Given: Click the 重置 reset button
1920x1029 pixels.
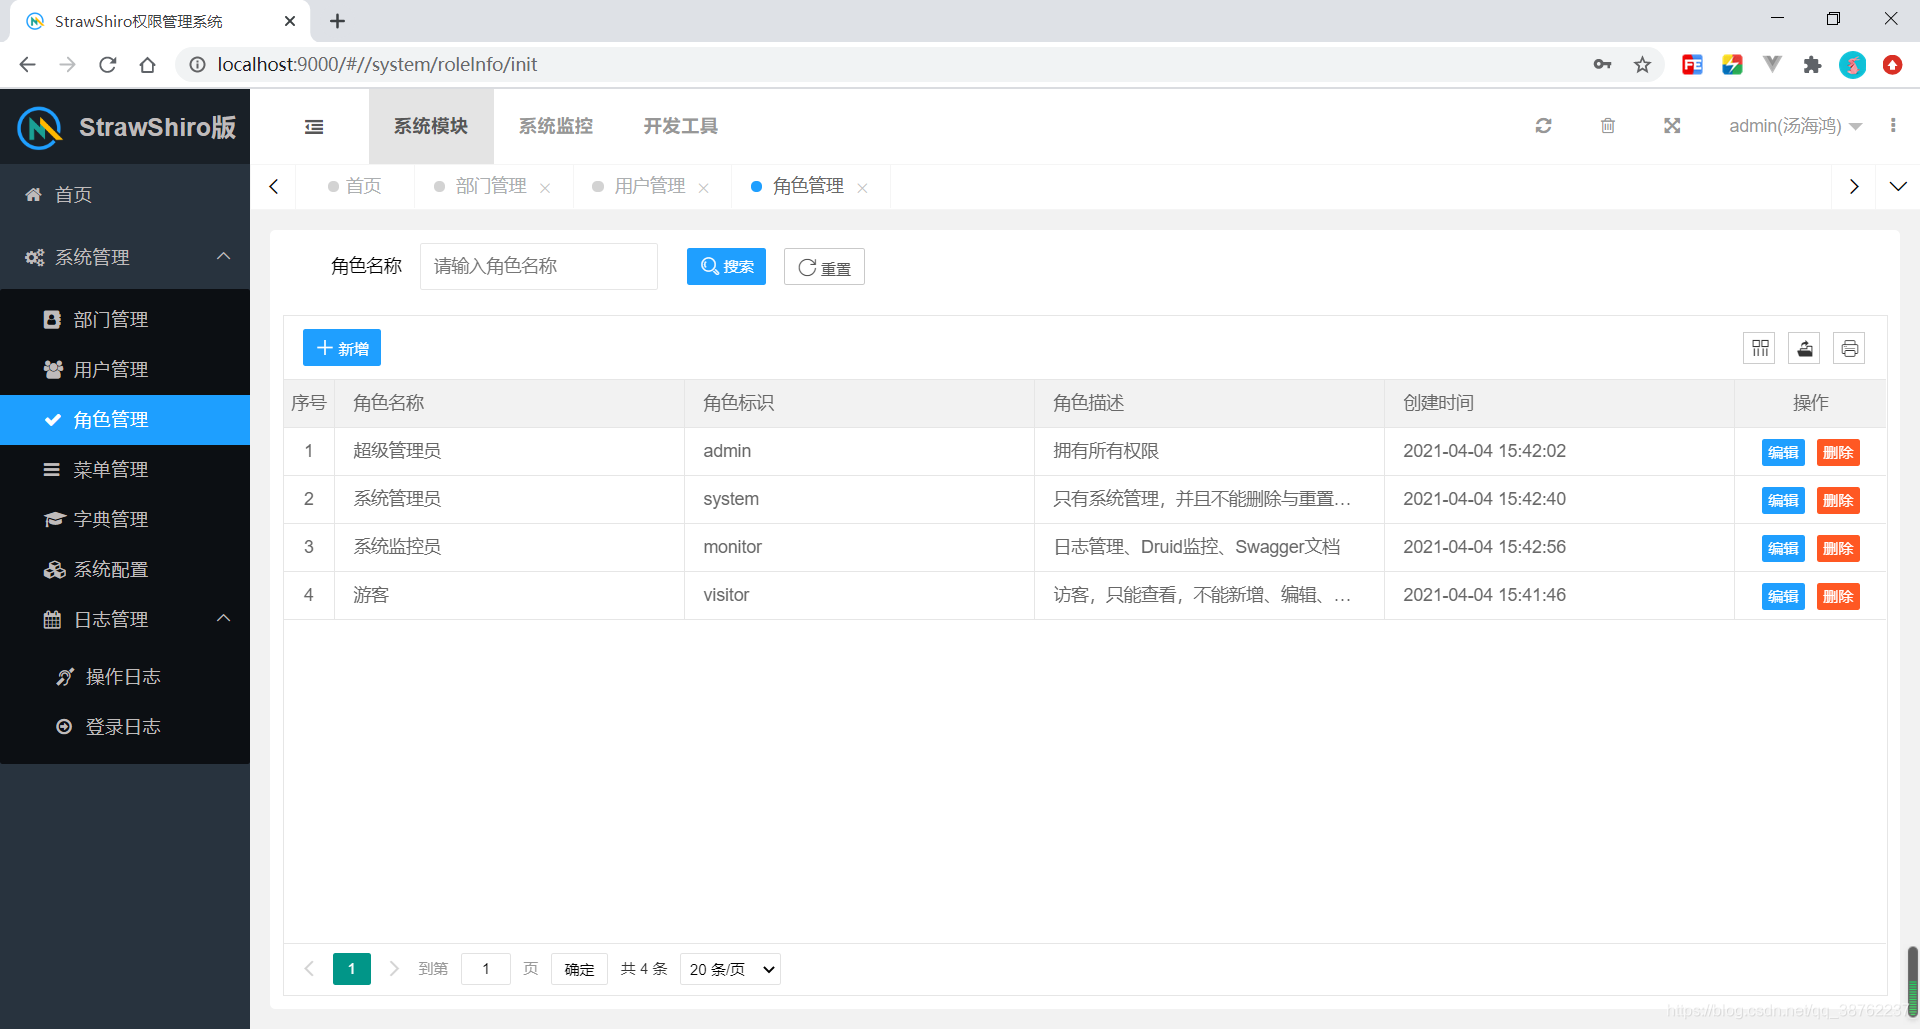Looking at the screenshot, I should [x=824, y=267].
